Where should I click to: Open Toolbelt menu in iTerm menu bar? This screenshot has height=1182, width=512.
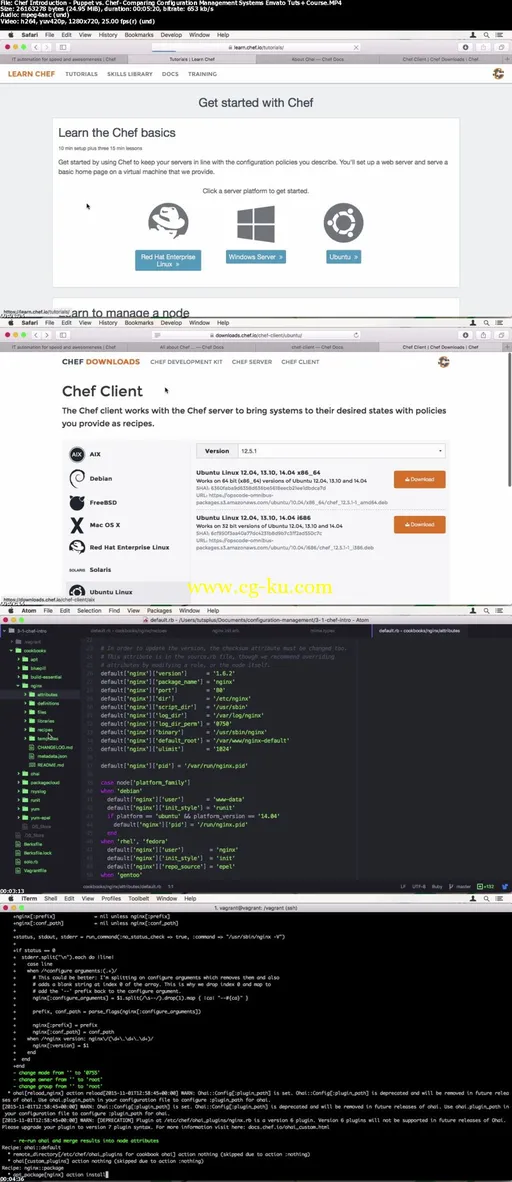tap(139, 899)
